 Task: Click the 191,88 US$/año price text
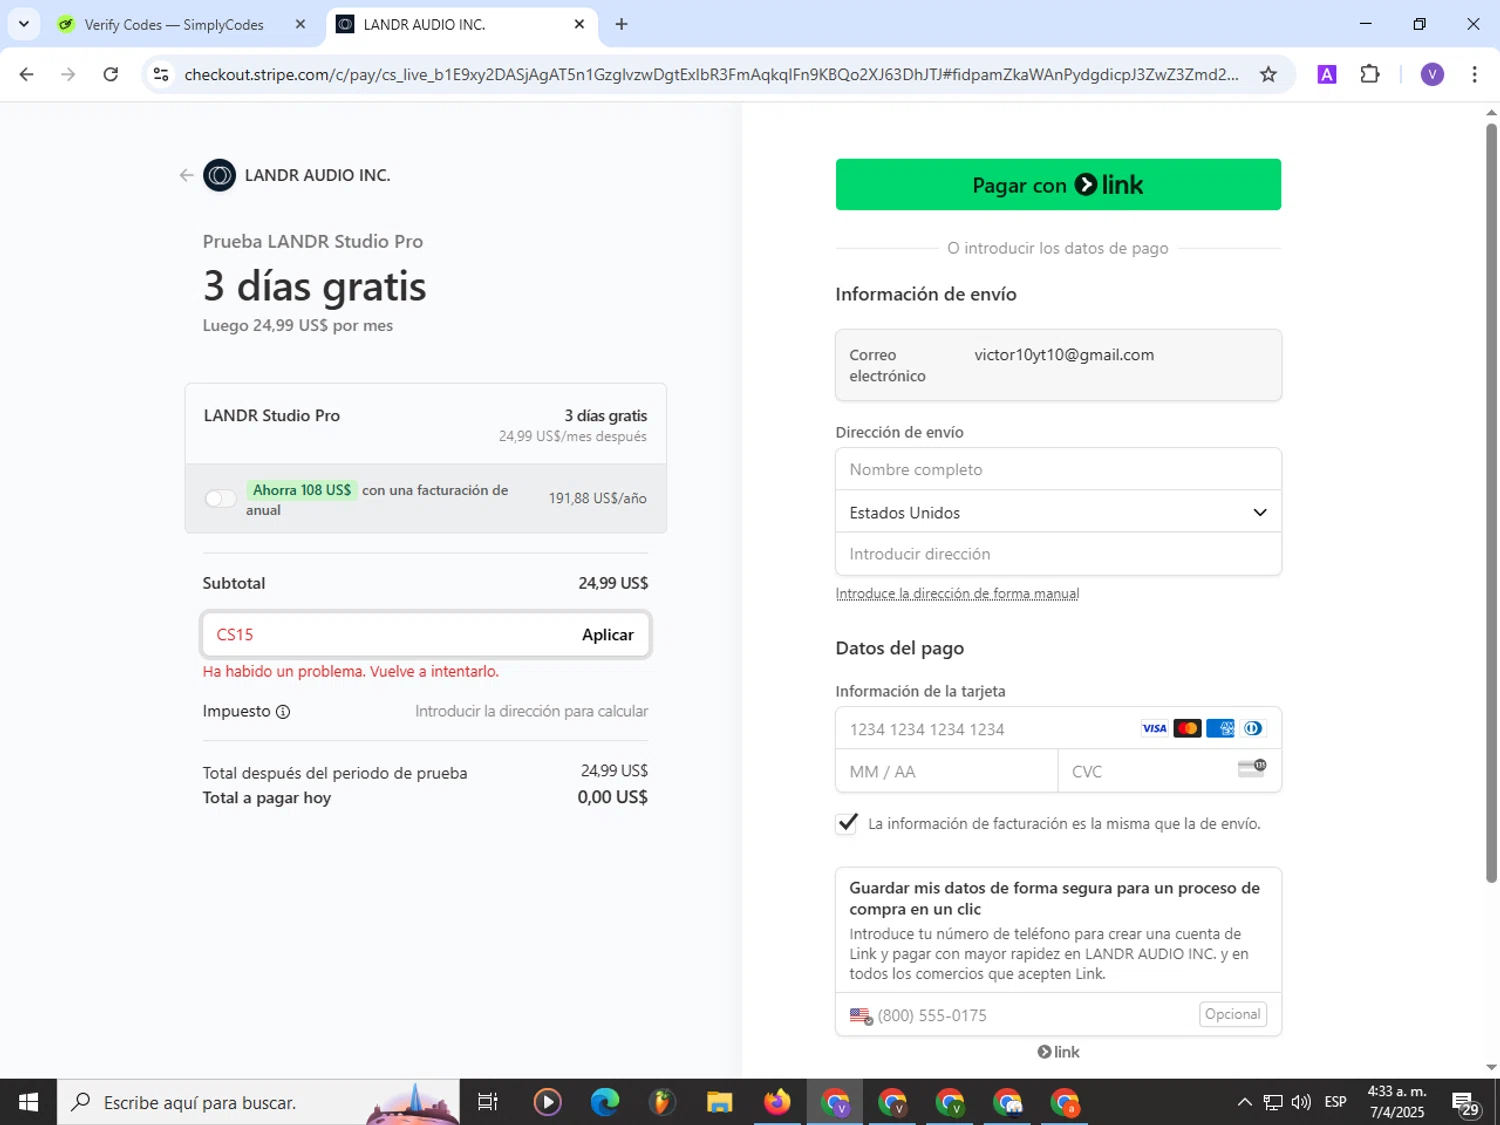pos(597,498)
